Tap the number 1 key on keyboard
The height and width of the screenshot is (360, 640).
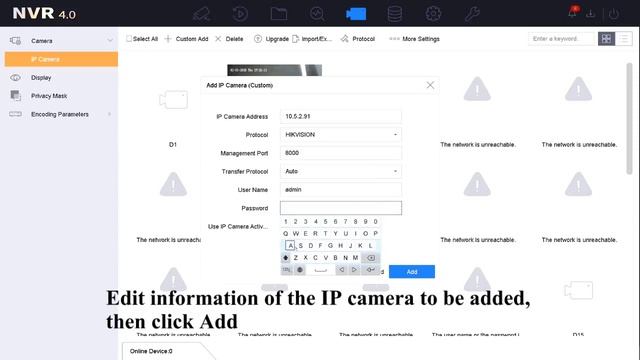(x=285, y=222)
